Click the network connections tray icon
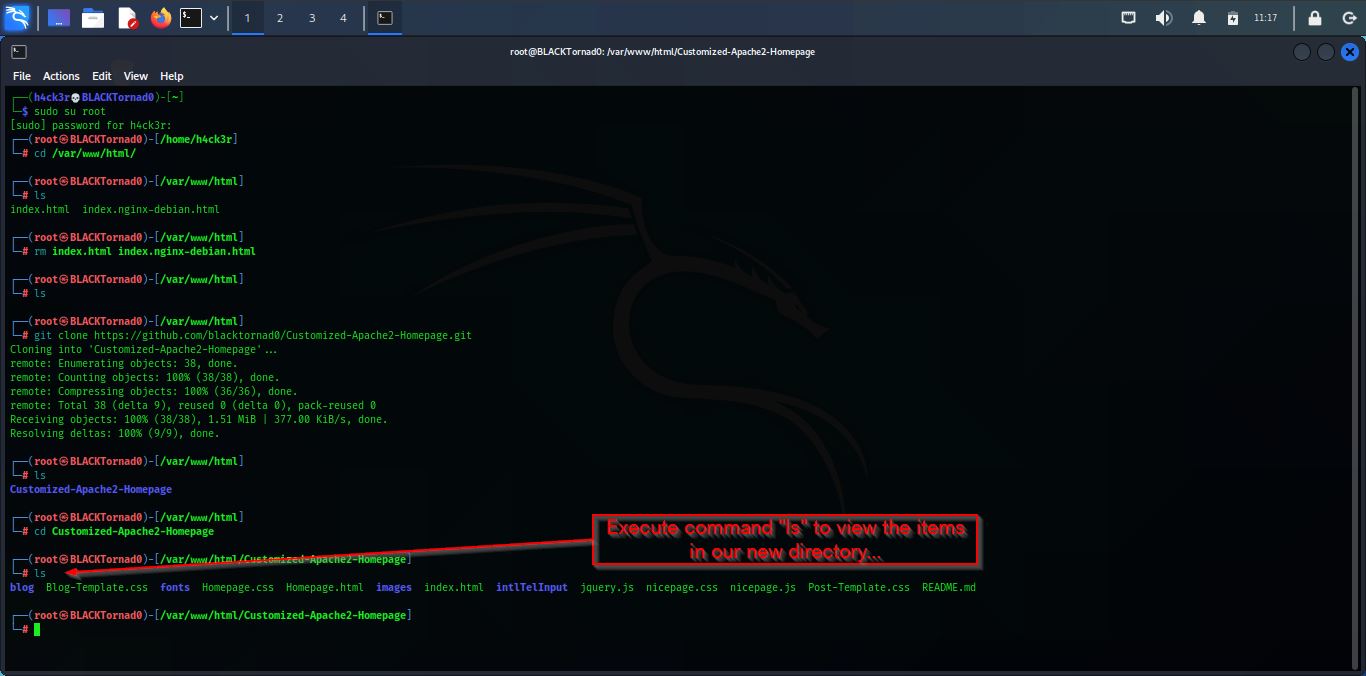 coord(1130,17)
